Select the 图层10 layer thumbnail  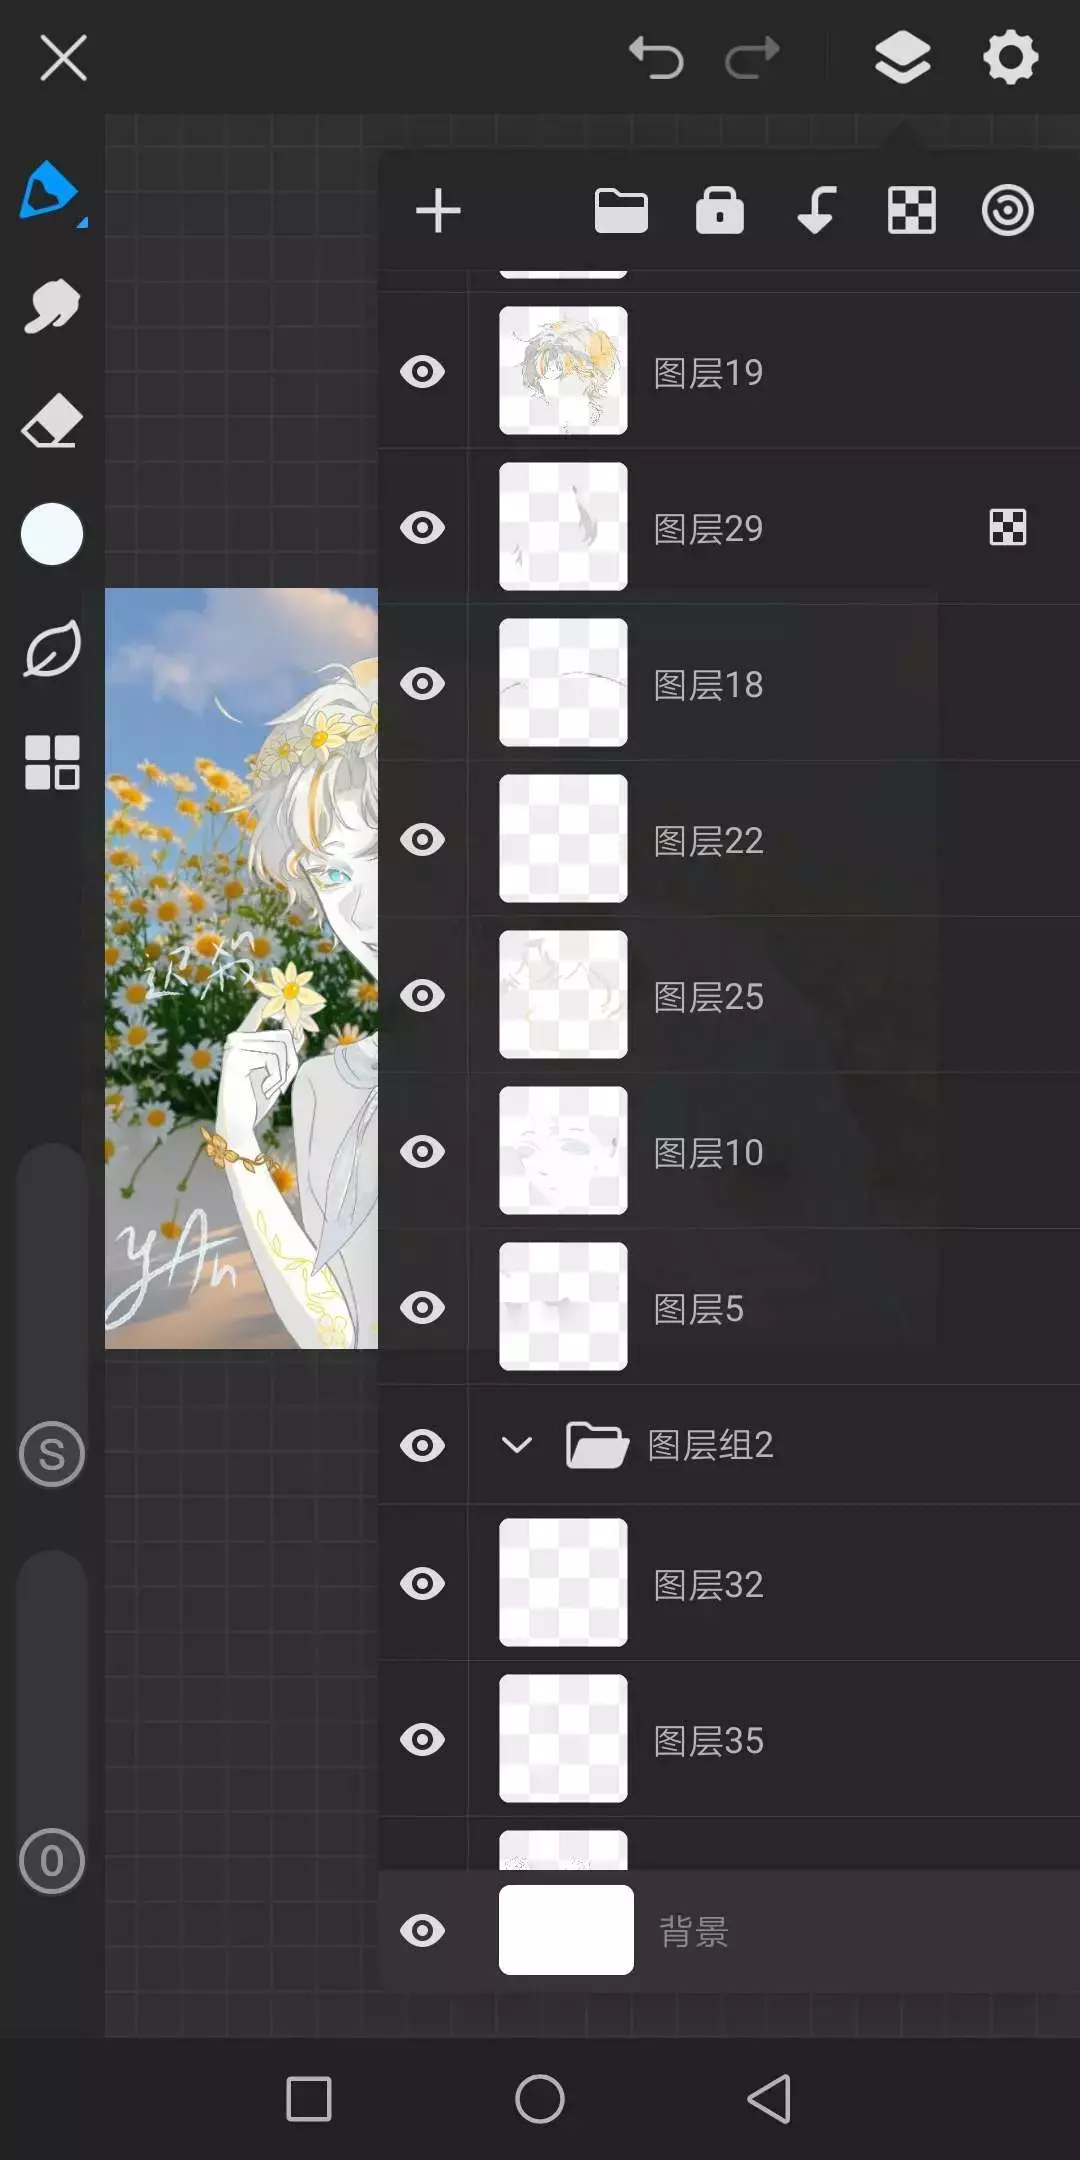[563, 1151]
